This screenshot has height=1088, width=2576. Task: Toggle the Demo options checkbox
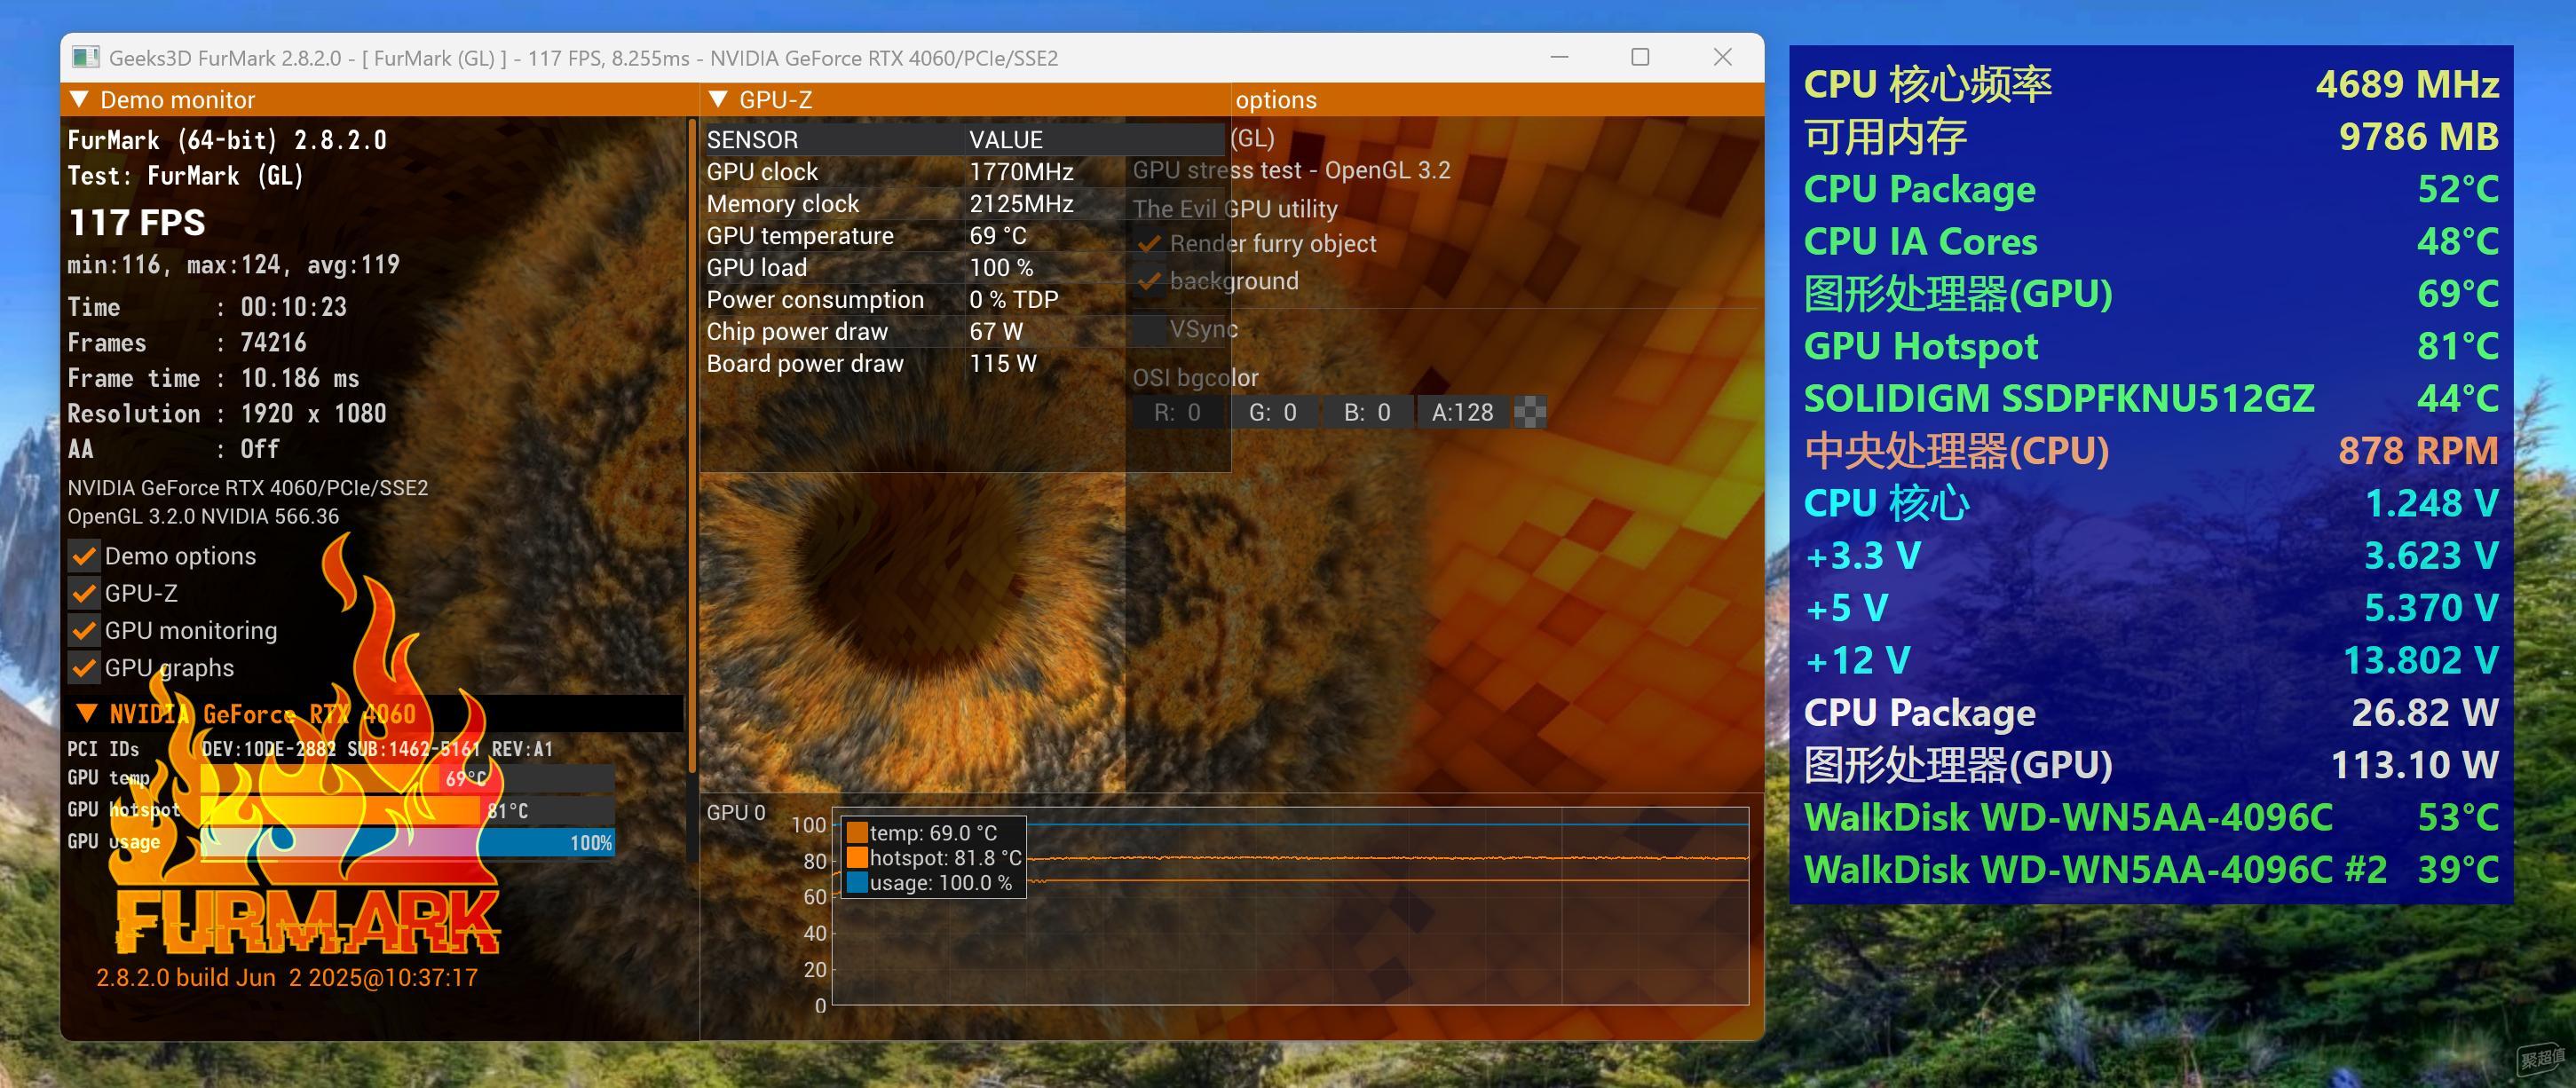(84, 556)
